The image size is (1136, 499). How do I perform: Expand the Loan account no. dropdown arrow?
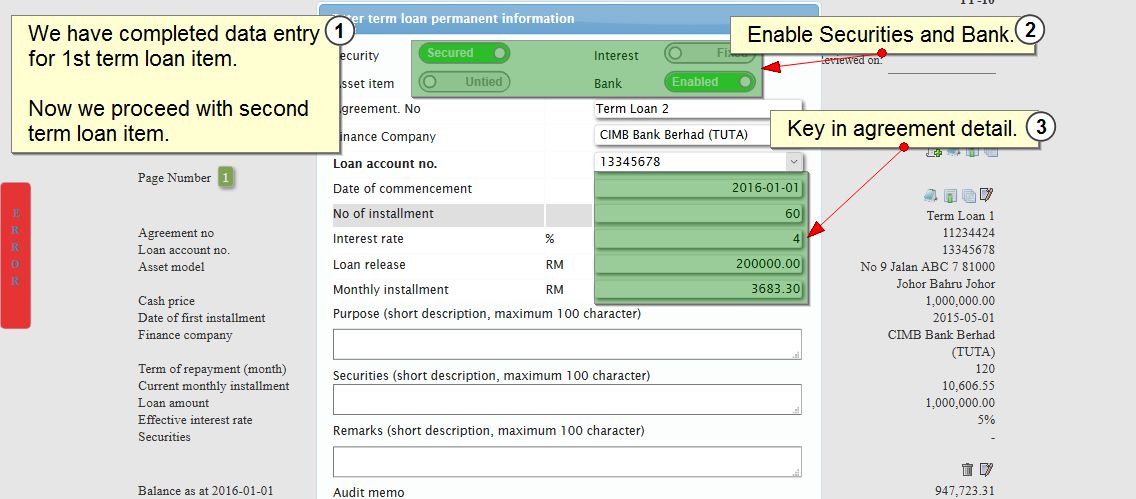click(x=793, y=161)
